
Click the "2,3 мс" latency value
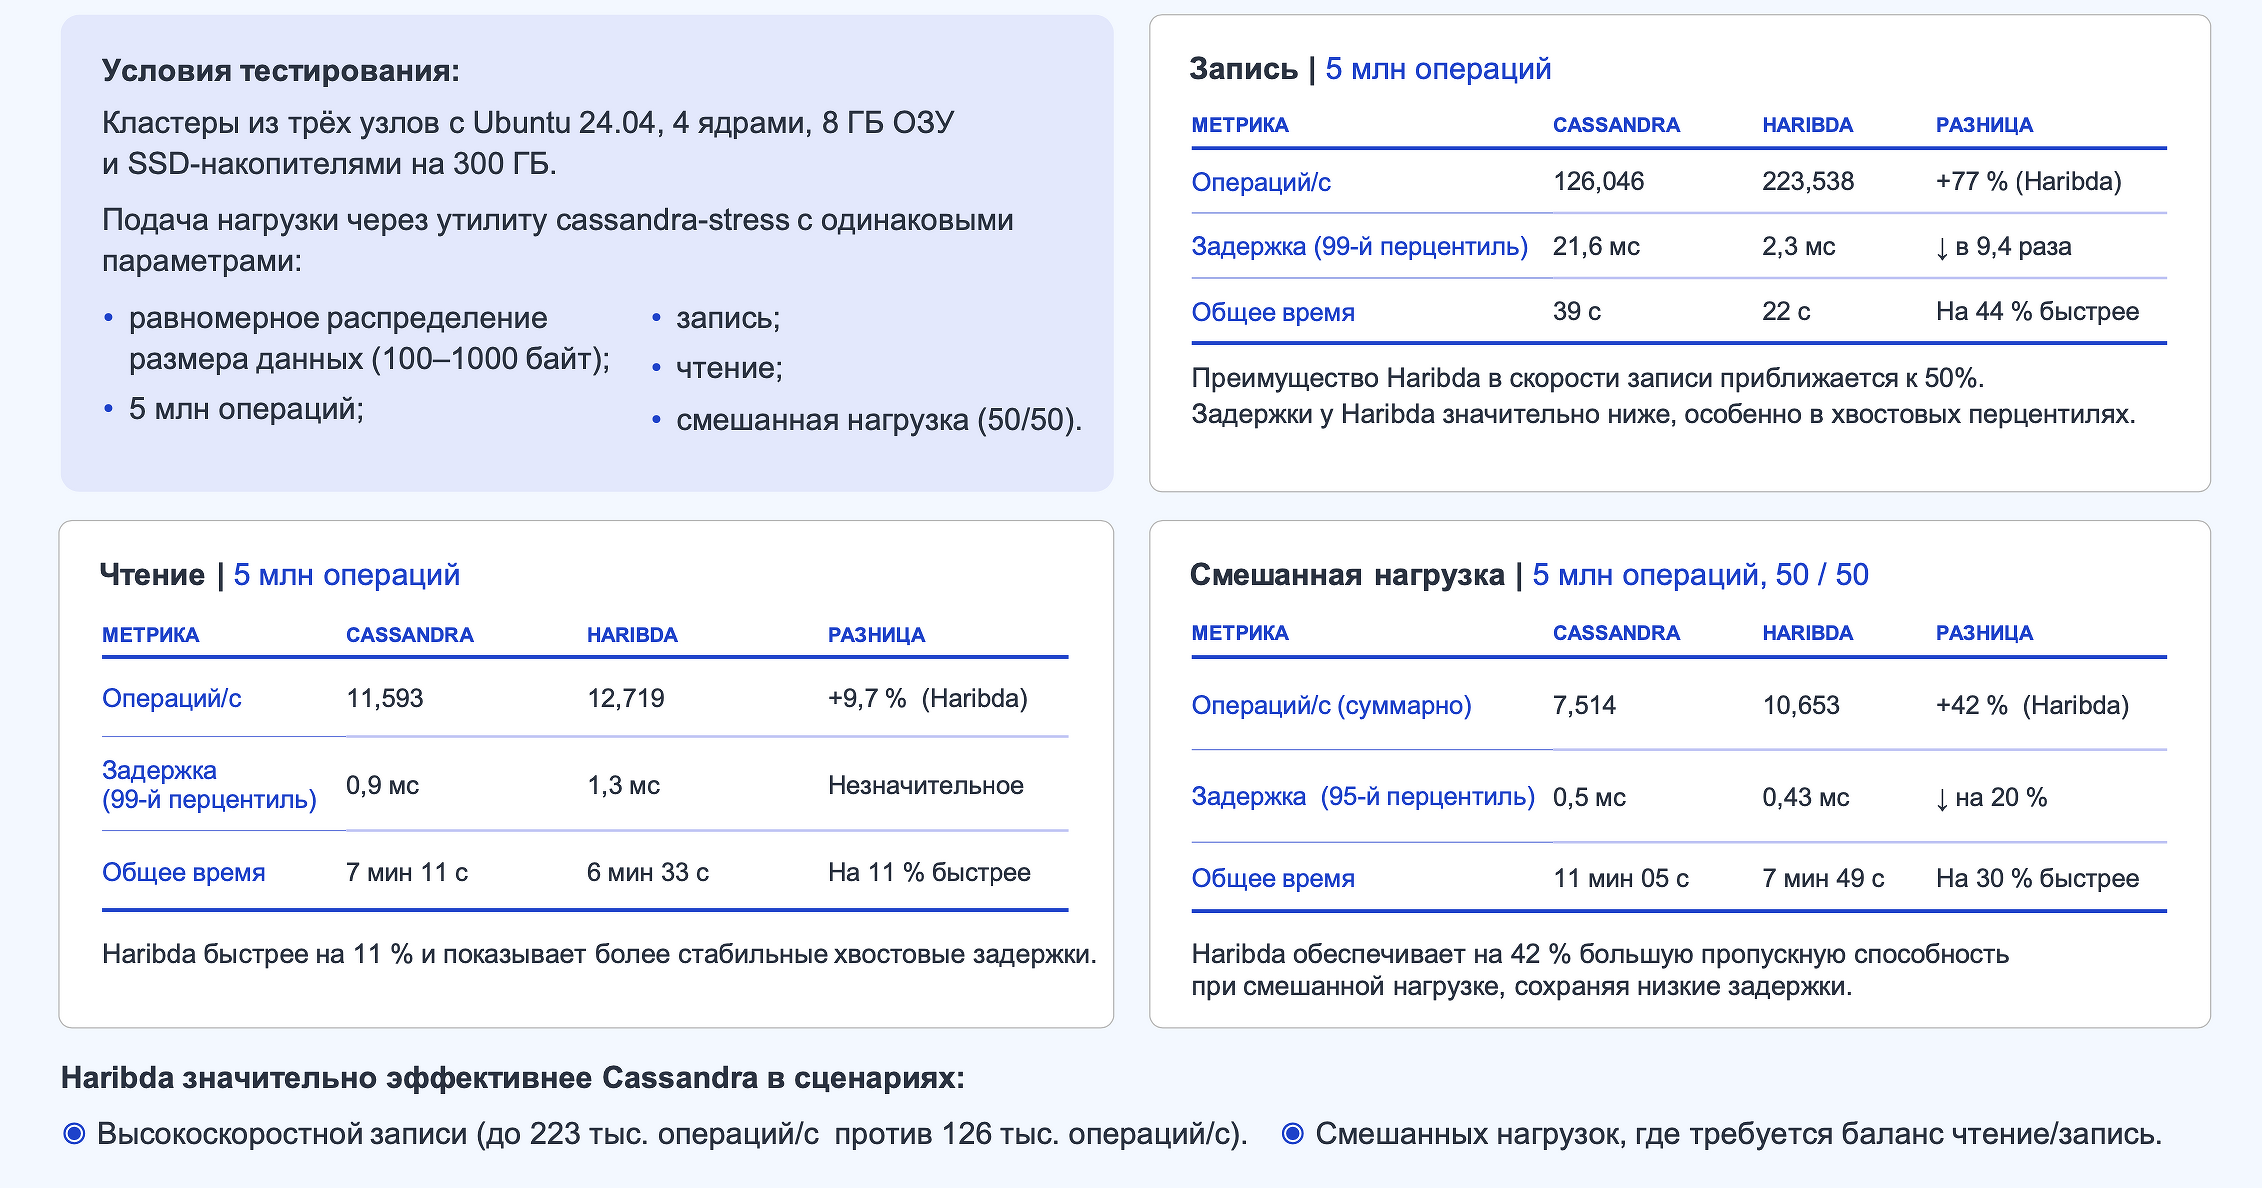point(1799,246)
